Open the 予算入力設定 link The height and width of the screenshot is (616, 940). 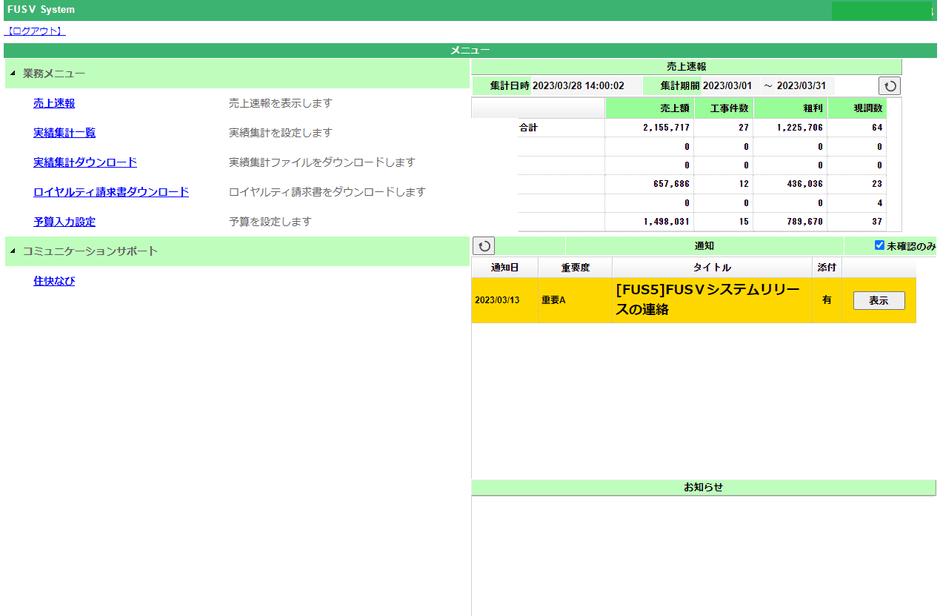64,222
